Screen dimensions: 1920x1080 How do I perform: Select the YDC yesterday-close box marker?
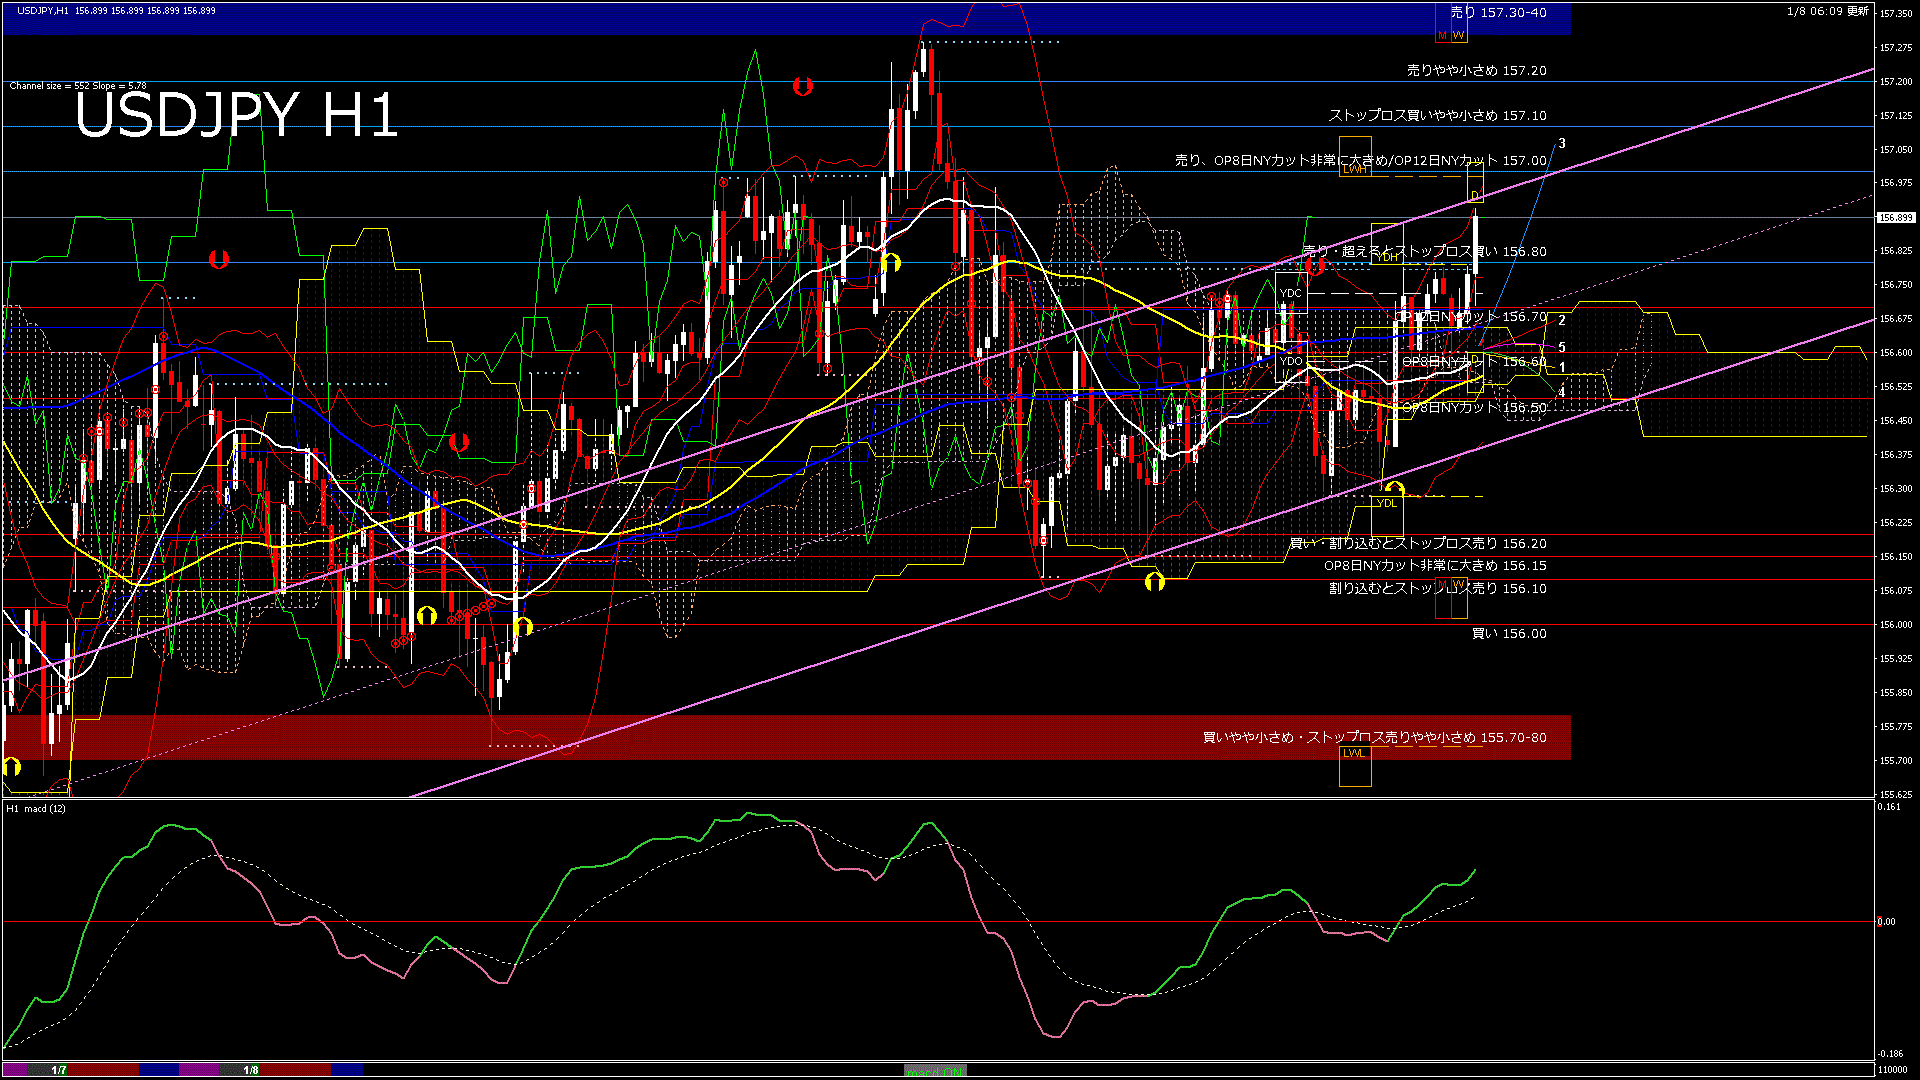point(1290,293)
